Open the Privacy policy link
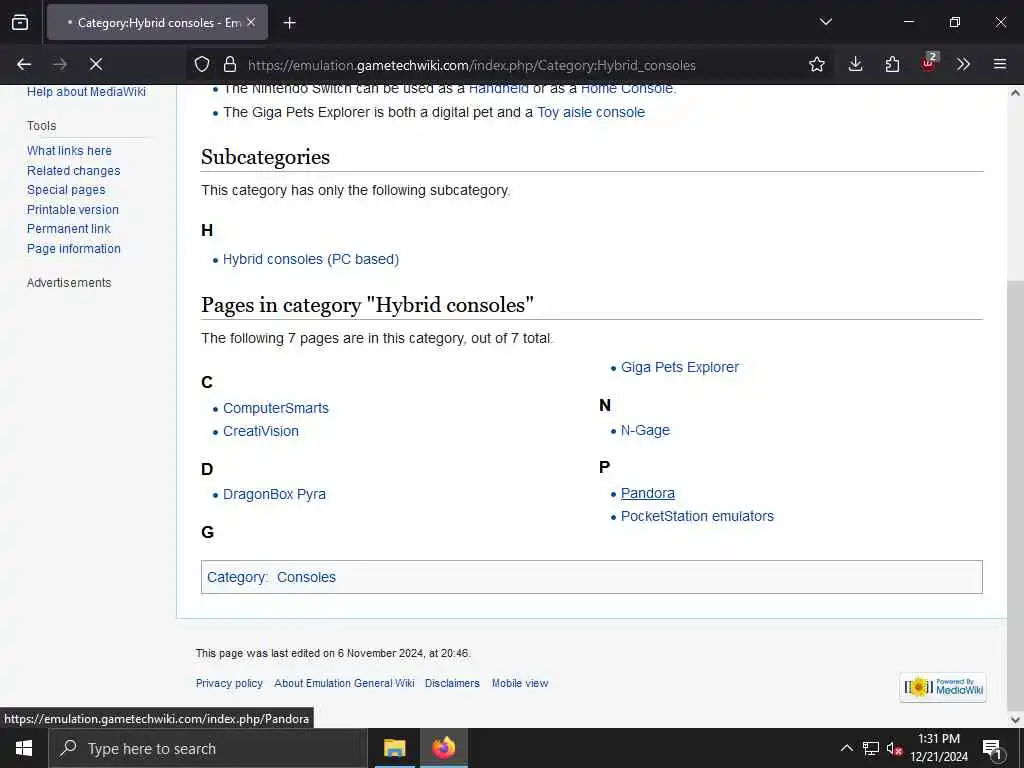This screenshot has height=768, width=1024. coord(229,683)
